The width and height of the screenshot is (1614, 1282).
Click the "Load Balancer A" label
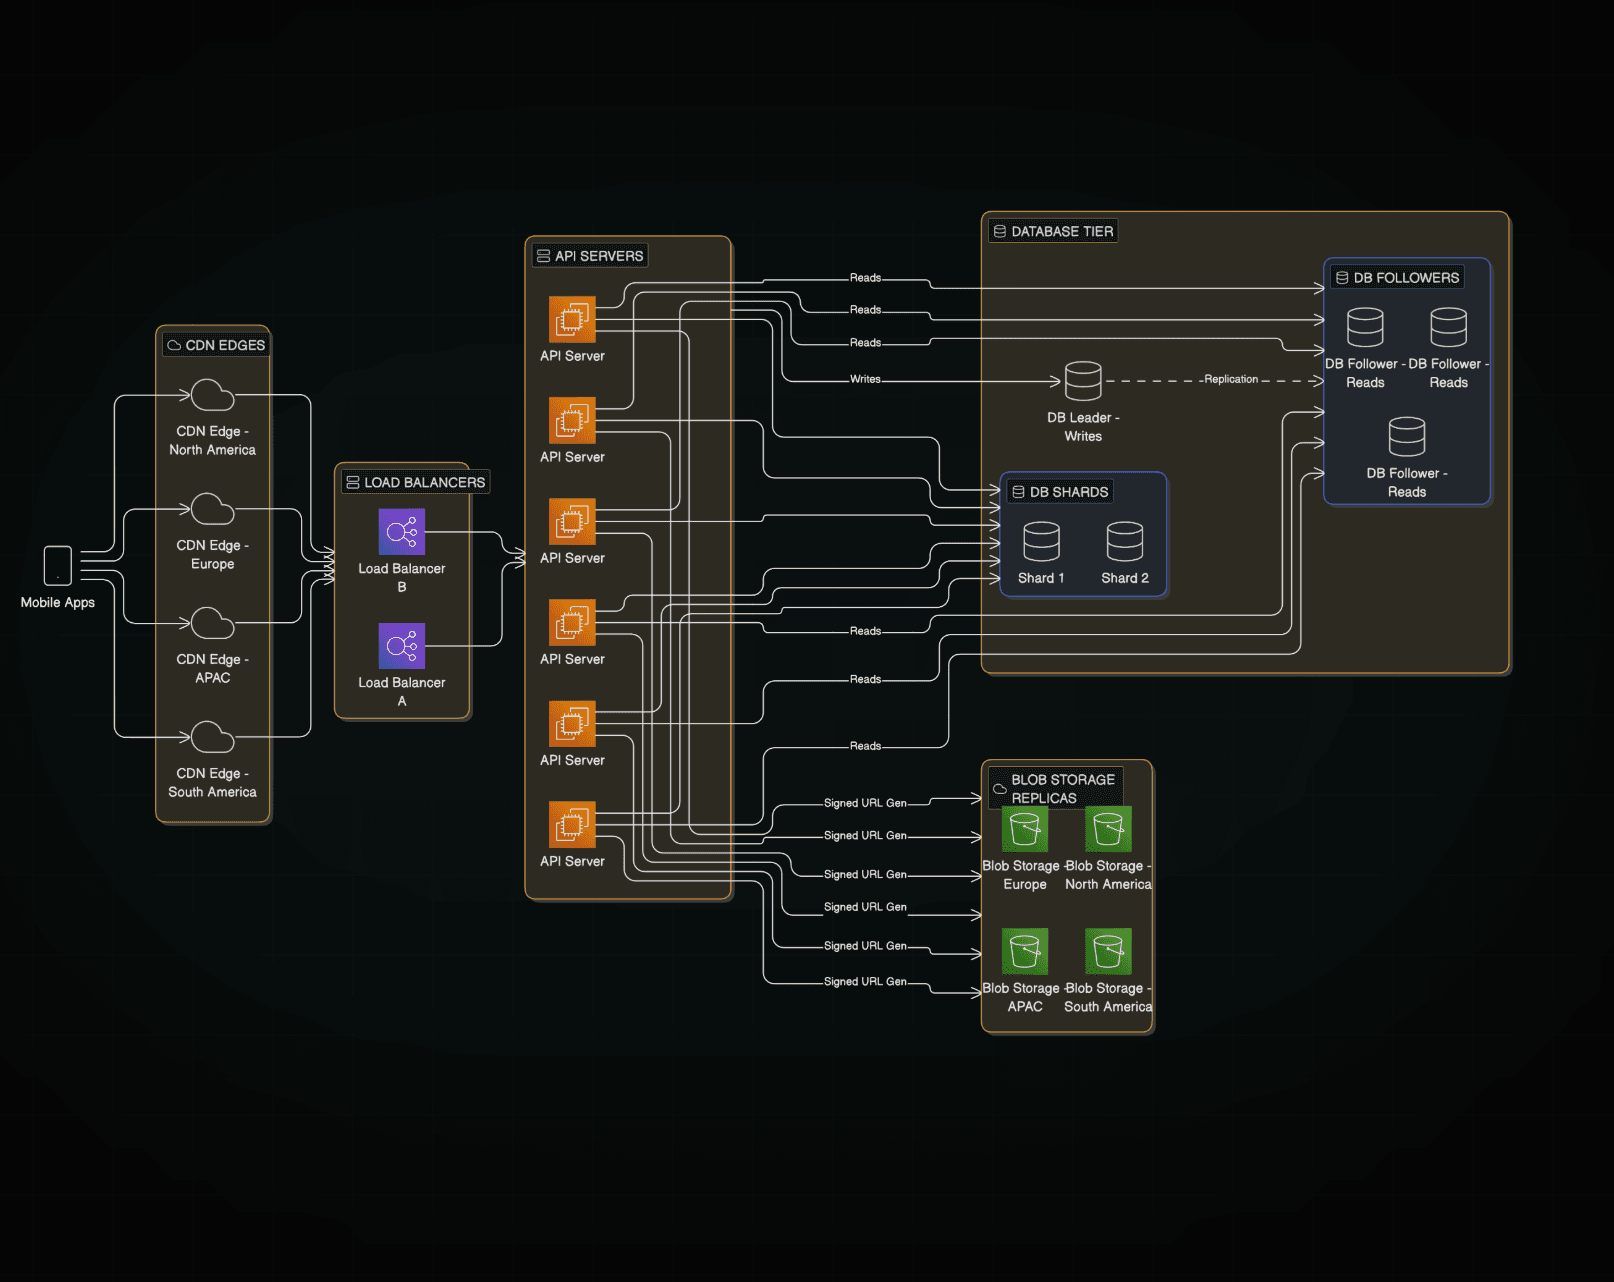402,691
